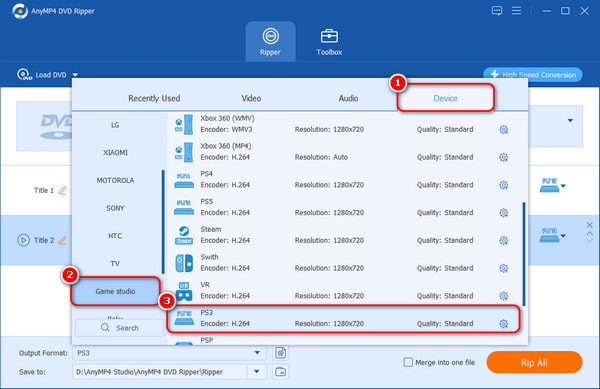Select the PS3 profile name
The width and height of the screenshot is (600, 389).
point(206,313)
